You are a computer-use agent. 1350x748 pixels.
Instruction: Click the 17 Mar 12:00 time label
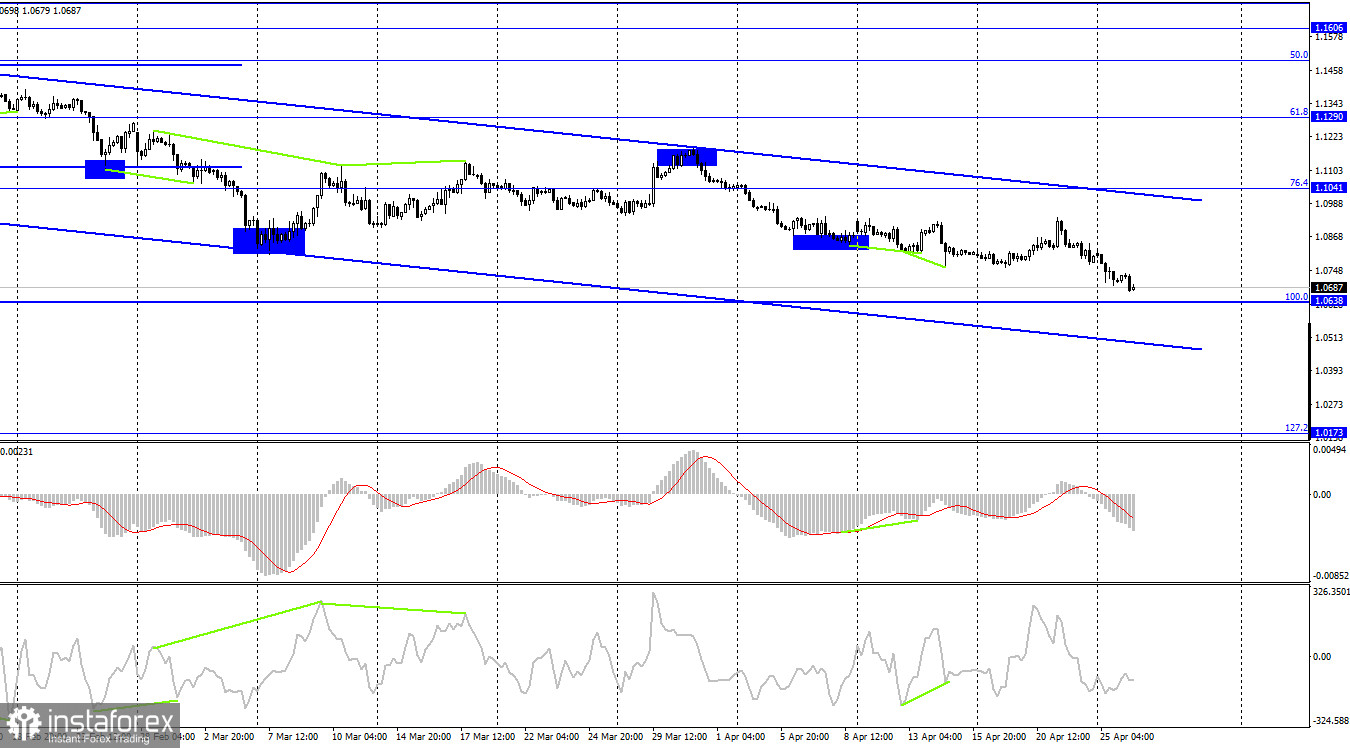[486, 737]
